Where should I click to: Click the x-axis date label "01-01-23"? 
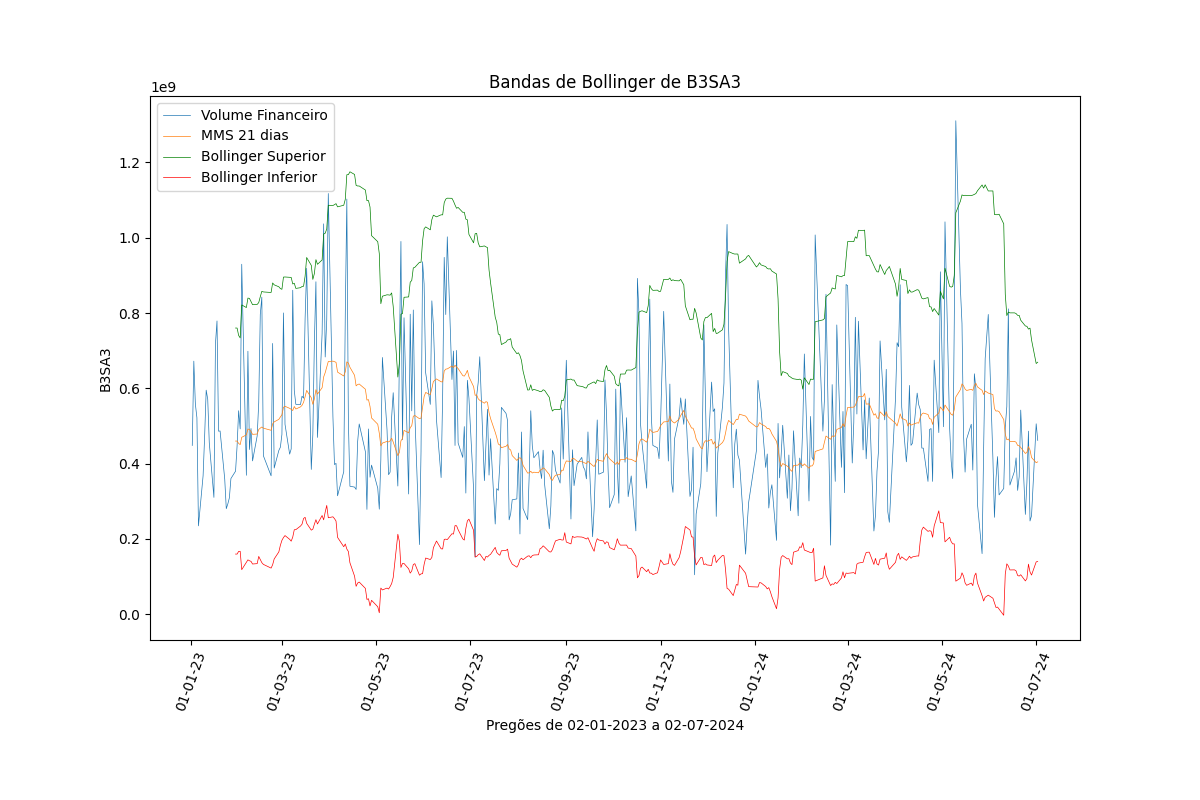[x=189, y=681]
